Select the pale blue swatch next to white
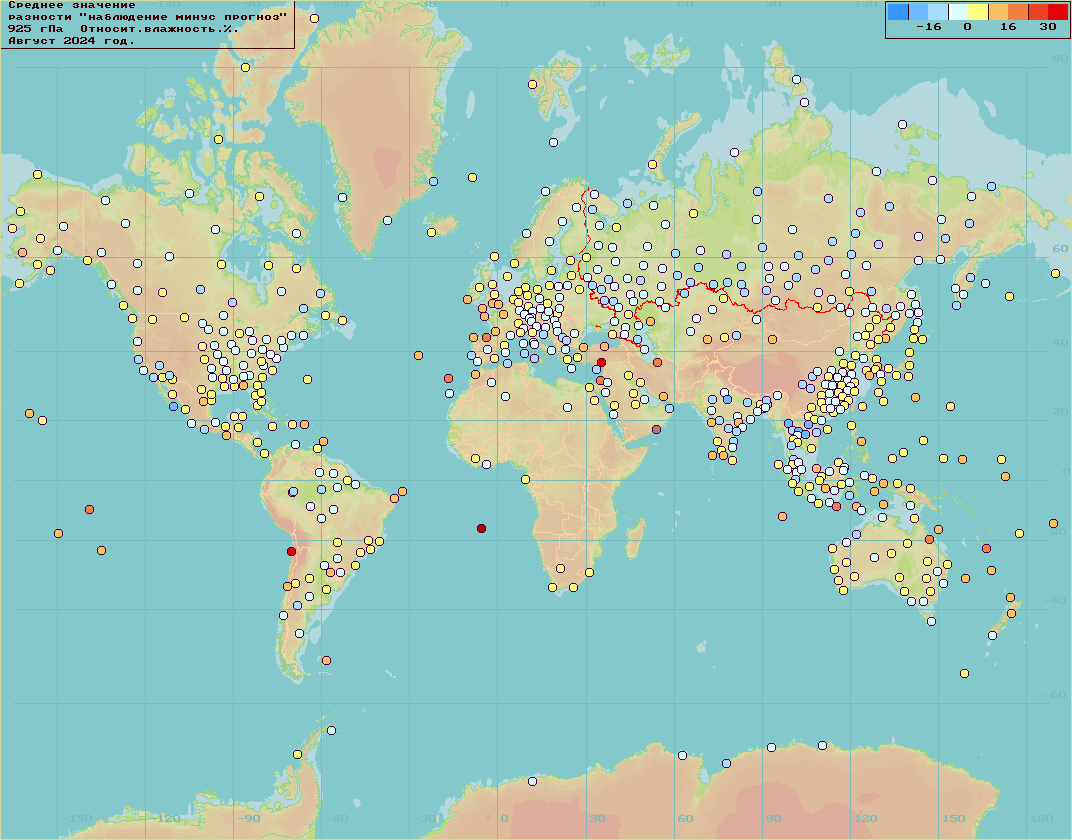This screenshot has height=840, width=1072. pyautogui.click(x=938, y=12)
